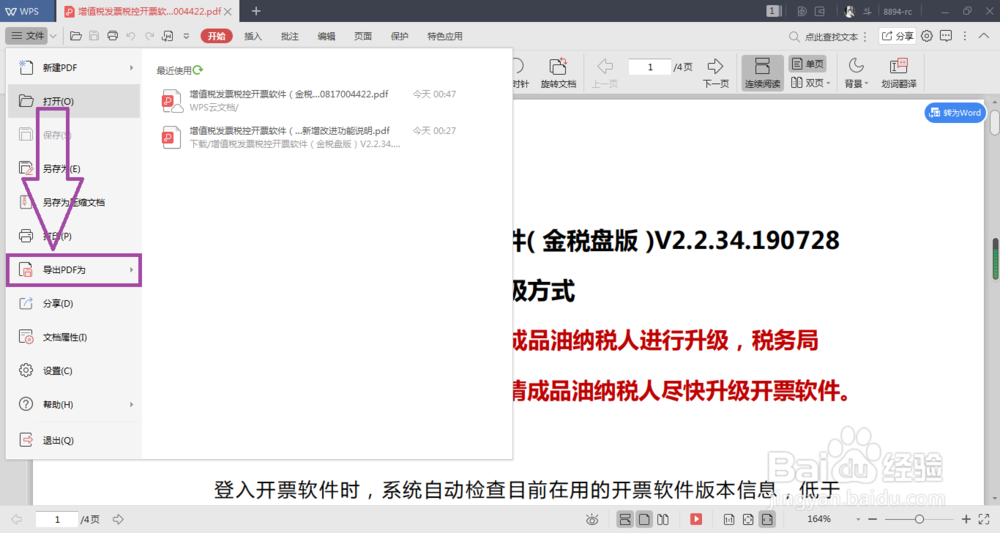Image resolution: width=1000 pixels, height=533 pixels.
Task: Toggle eye-protection mode icon in status bar
Action: click(592, 520)
